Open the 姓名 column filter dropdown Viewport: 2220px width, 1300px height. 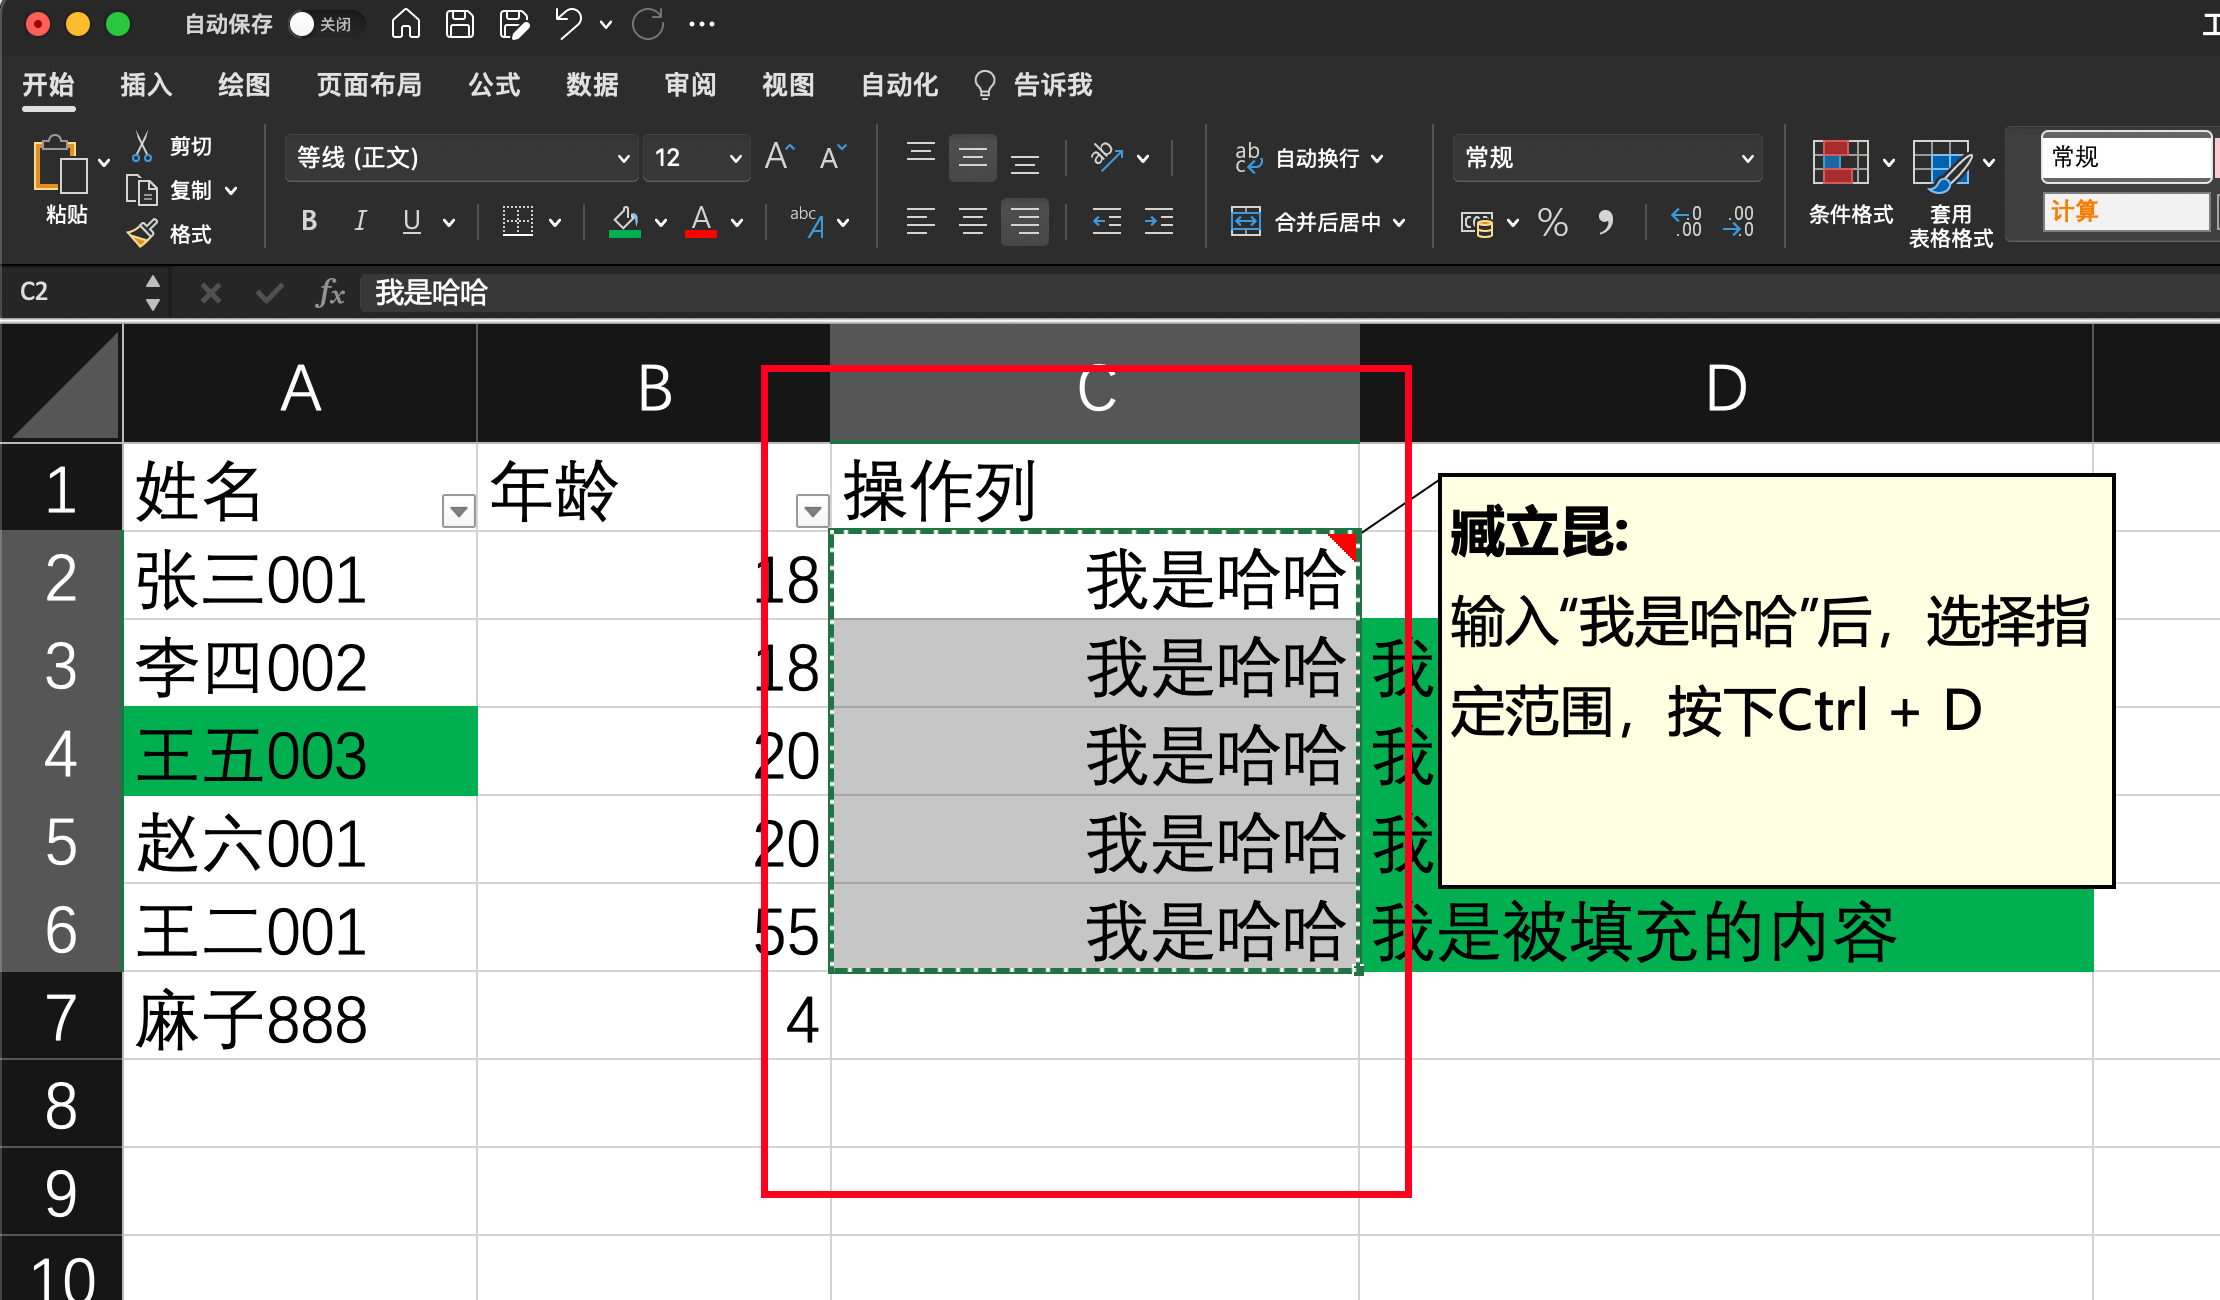pos(458,511)
